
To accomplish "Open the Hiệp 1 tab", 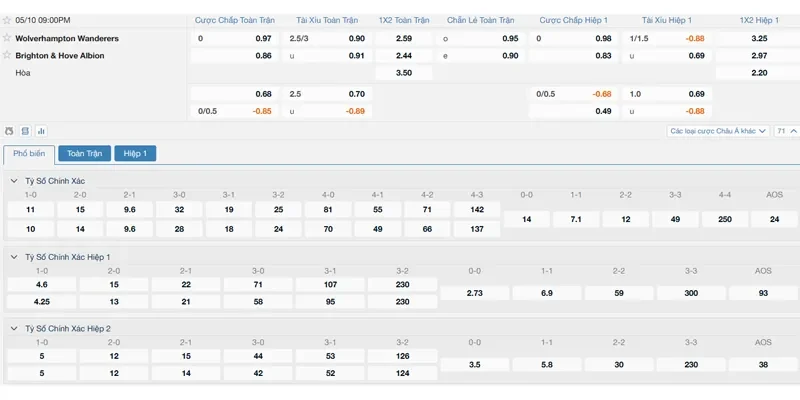I will [136, 154].
